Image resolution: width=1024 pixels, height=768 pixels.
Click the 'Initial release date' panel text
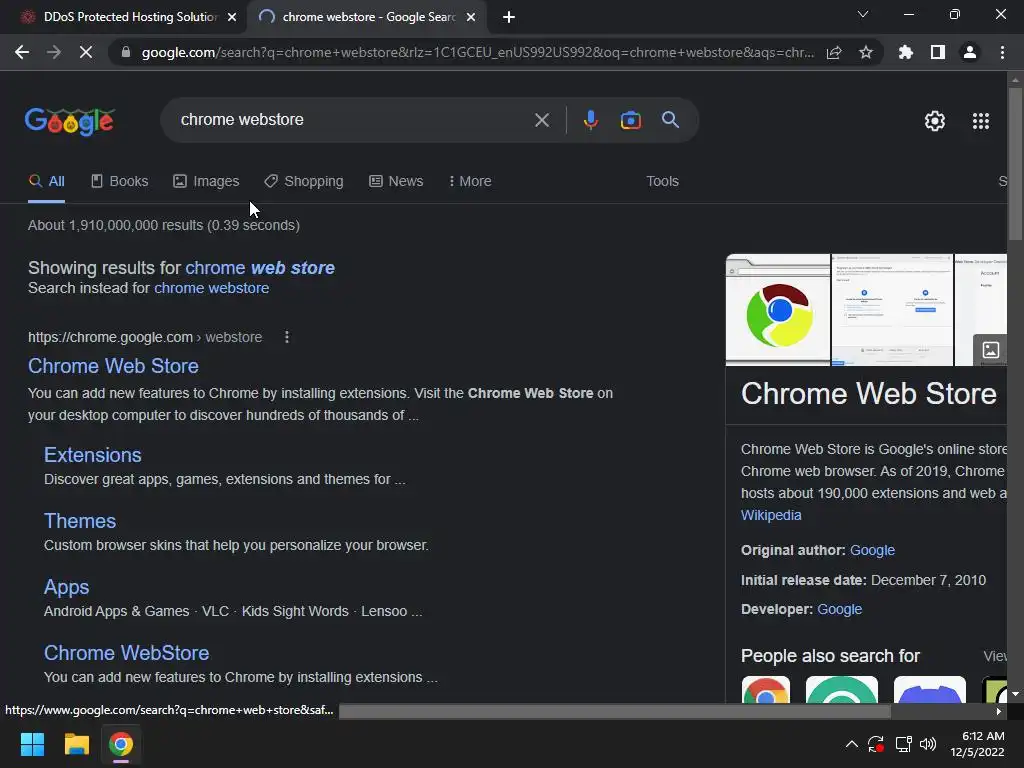(863, 580)
